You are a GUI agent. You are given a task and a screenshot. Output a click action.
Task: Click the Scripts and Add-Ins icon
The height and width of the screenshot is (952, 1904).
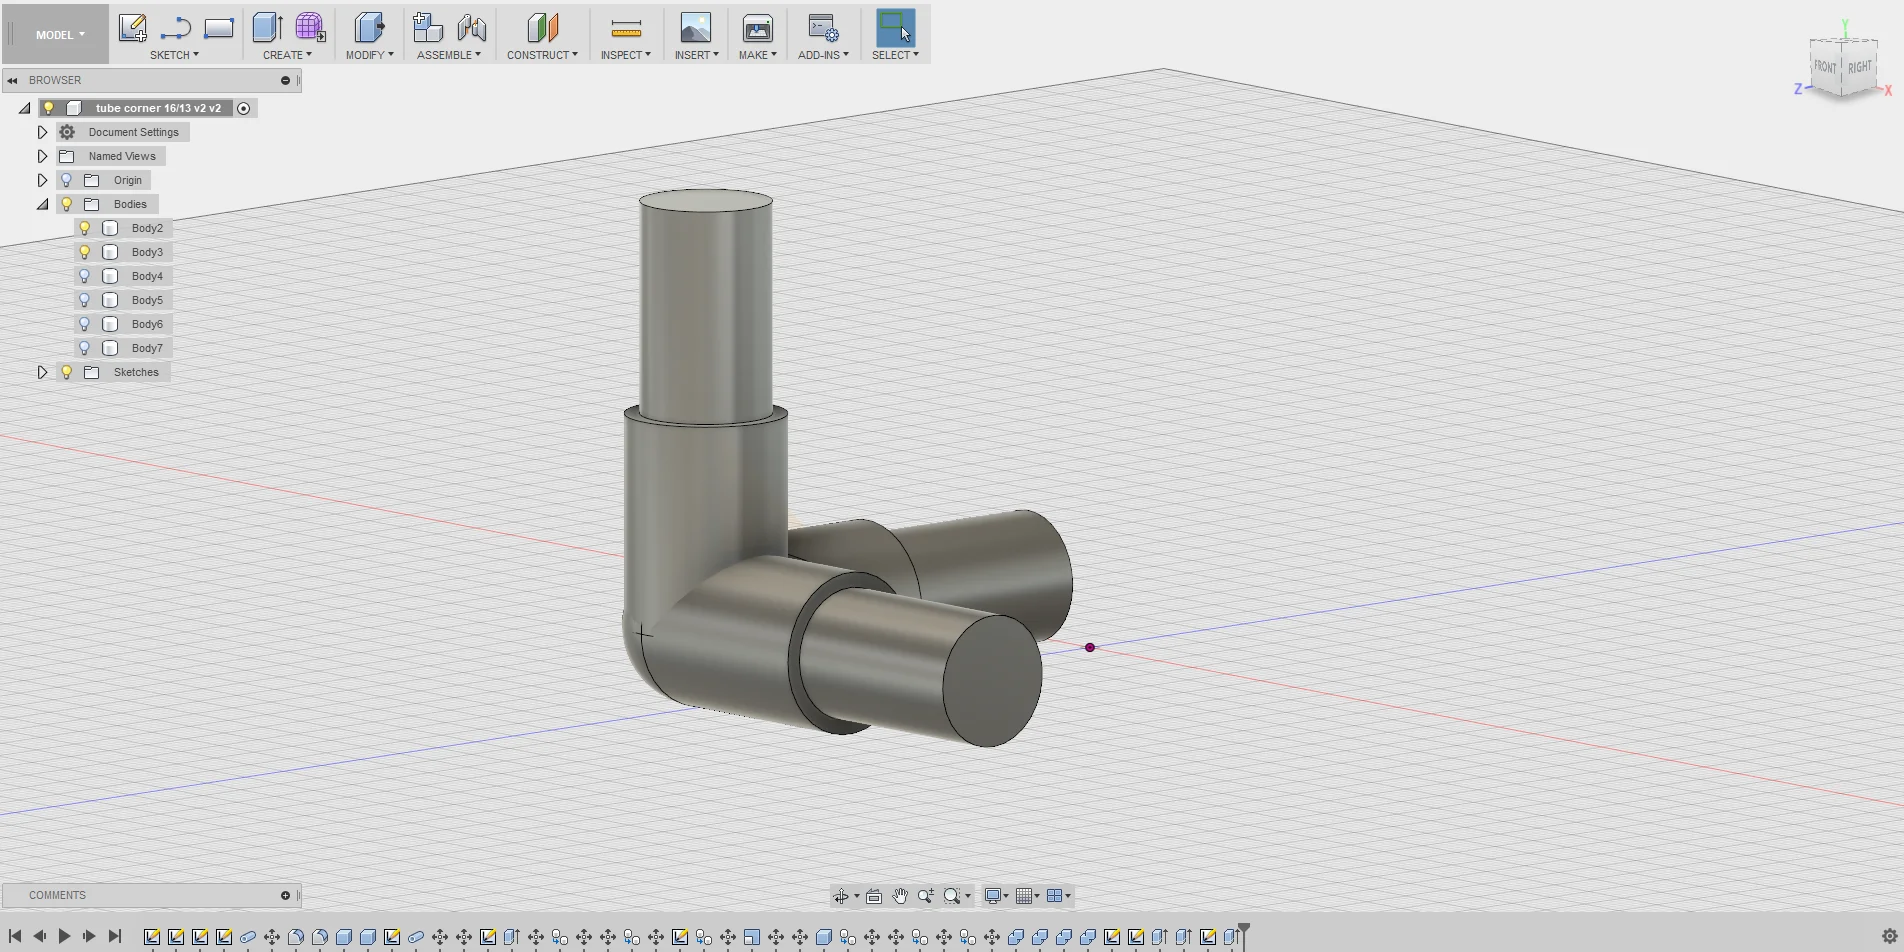(823, 28)
